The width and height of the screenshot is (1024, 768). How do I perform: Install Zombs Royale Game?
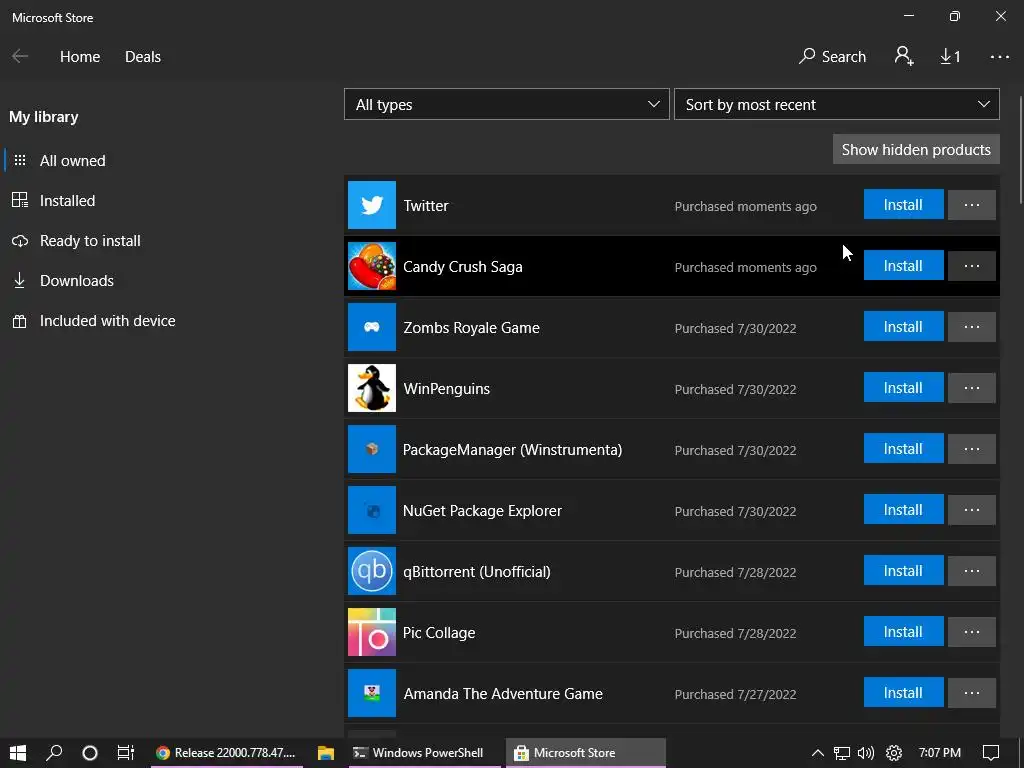(903, 327)
